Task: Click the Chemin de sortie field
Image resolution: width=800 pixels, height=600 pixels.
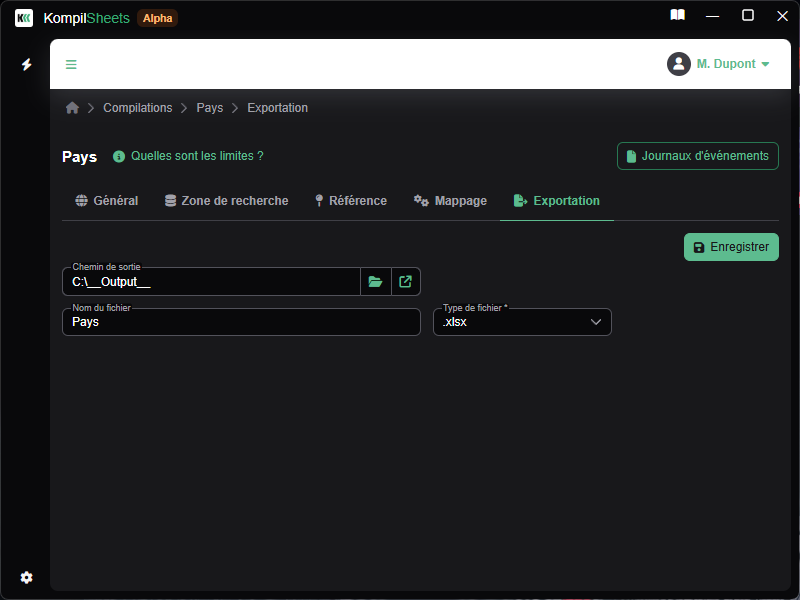Action: pos(210,282)
